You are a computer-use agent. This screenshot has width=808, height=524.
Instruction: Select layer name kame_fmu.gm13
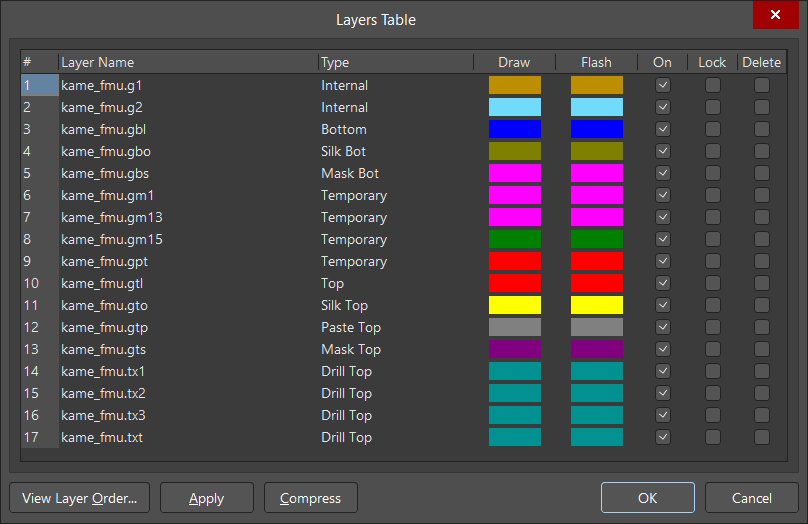pos(112,217)
